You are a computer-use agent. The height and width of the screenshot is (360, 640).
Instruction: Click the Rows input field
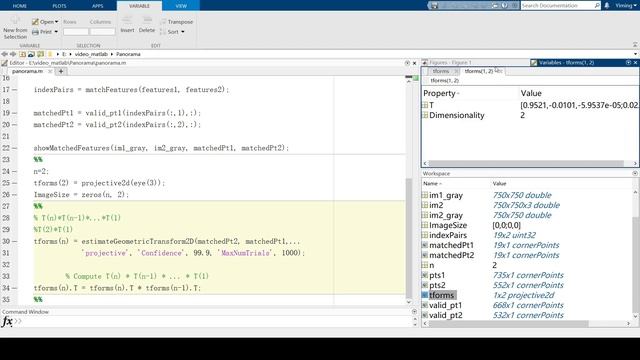(76, 31)
